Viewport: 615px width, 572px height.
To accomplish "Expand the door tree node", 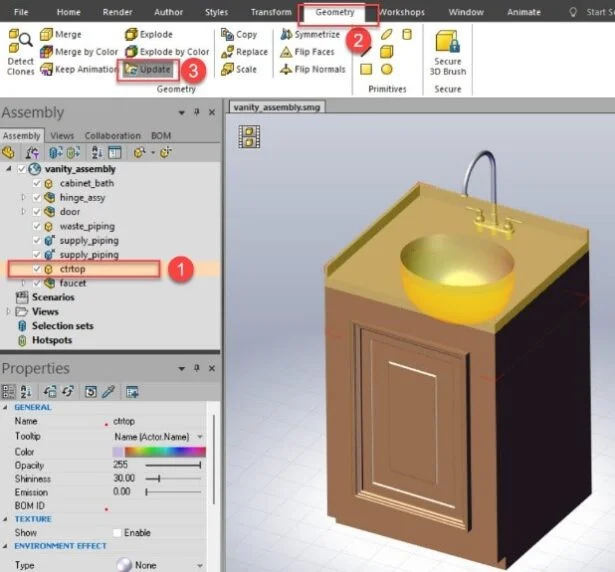I will pyautogui.click(x=23, y=212).
